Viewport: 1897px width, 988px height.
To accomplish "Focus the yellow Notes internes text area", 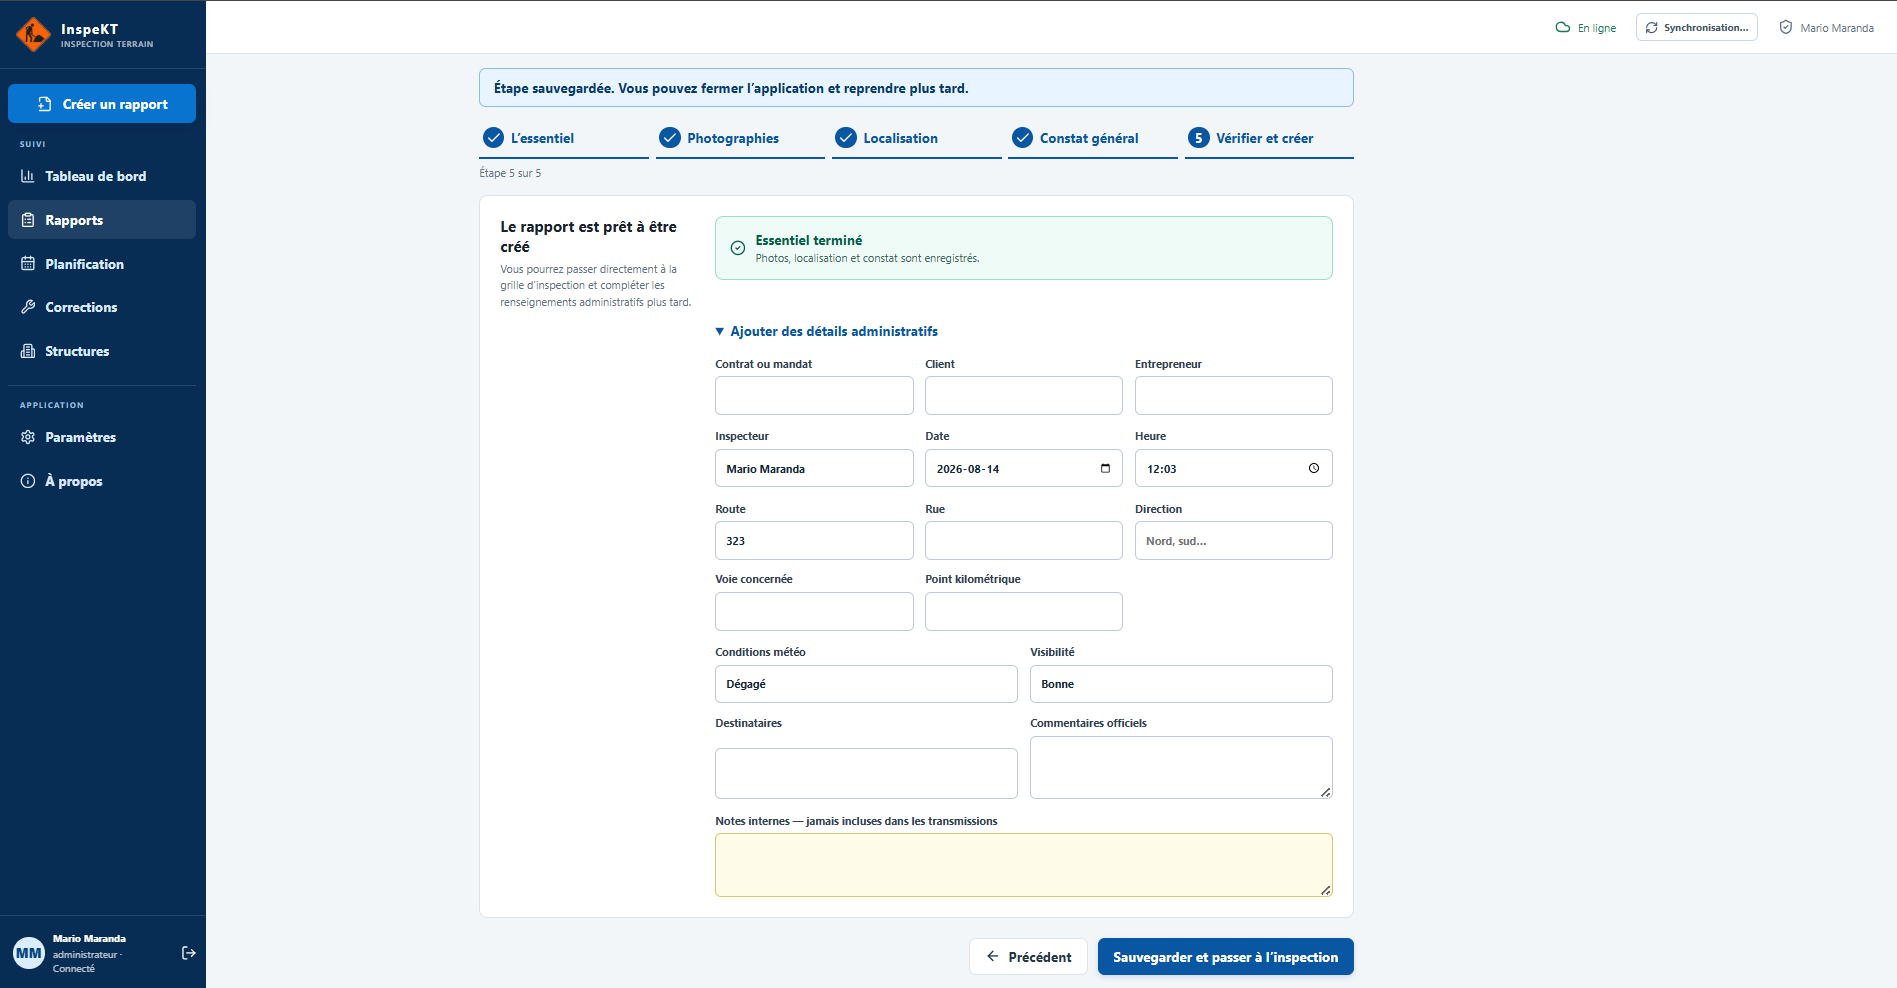I will coord(1024,865).
